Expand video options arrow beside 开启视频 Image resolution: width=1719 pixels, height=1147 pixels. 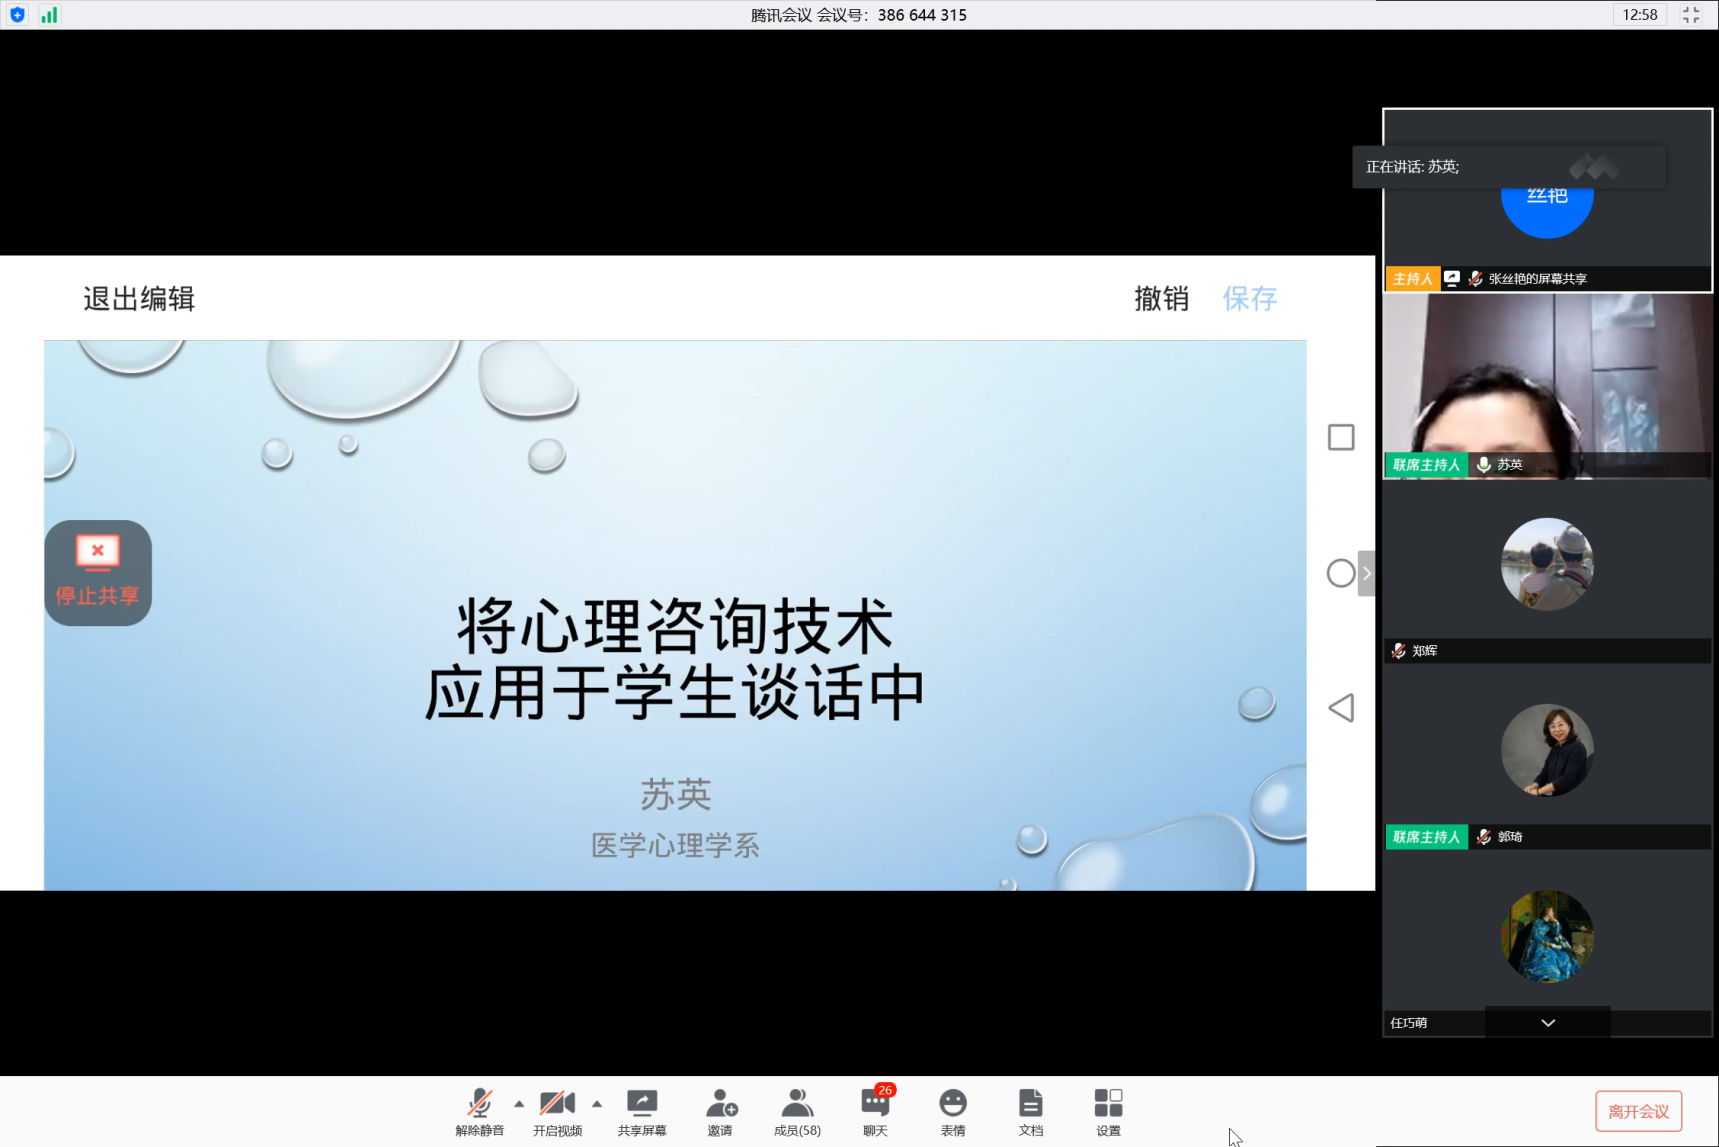coord(597,1104)
